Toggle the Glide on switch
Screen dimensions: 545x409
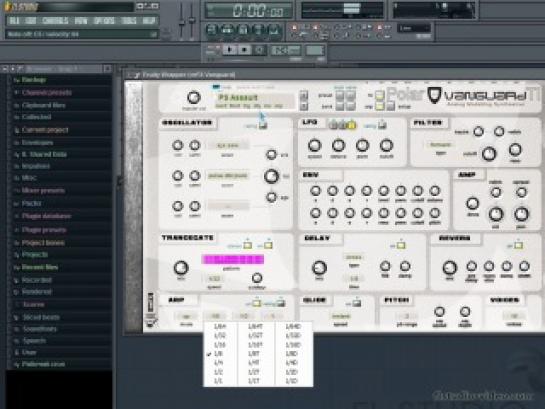pos(356,303)
